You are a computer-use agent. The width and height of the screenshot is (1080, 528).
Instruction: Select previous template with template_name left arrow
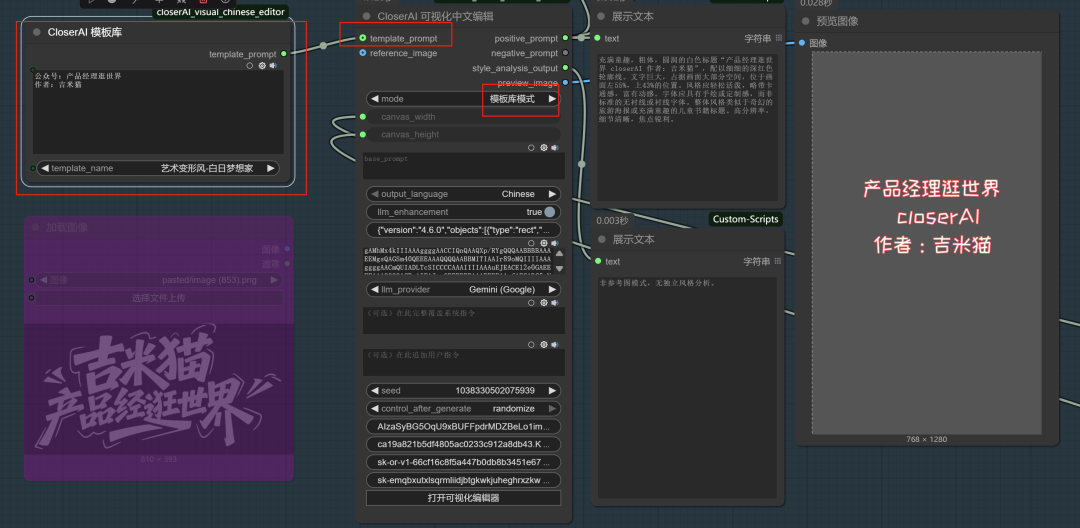45,168
